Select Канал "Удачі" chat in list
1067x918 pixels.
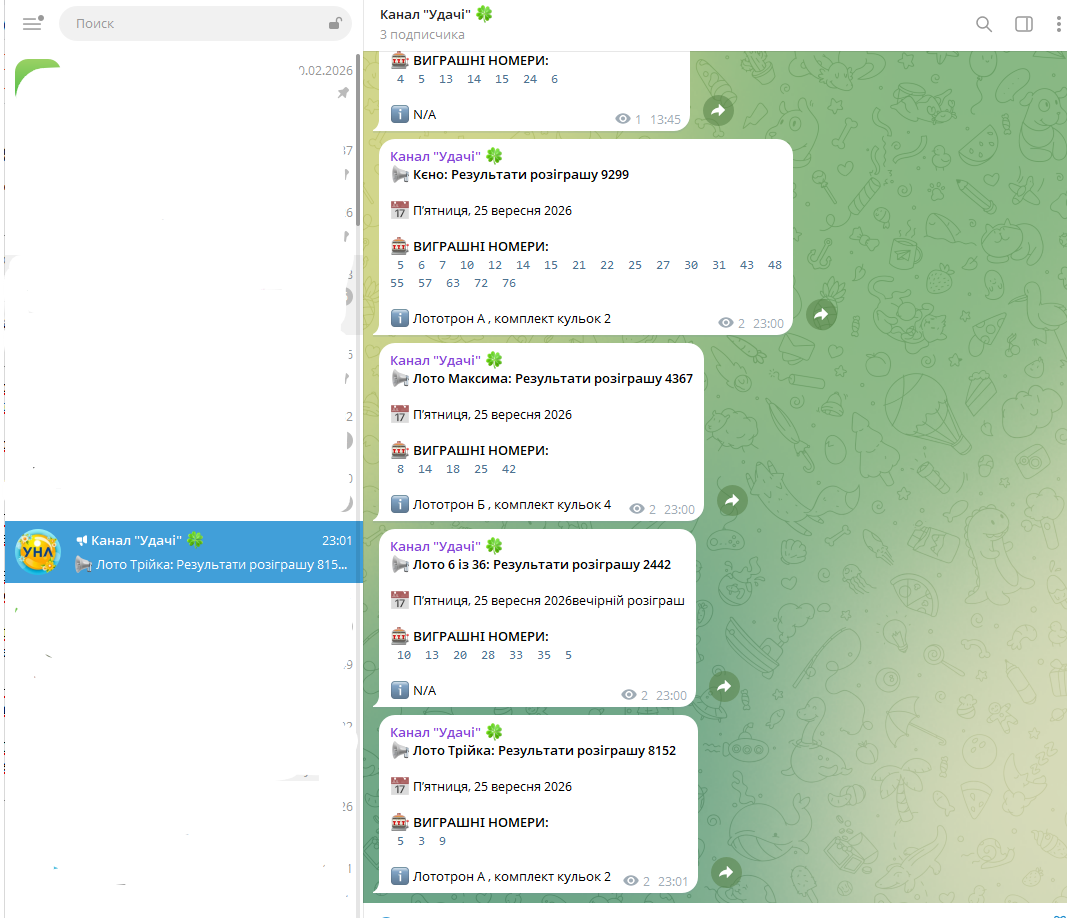point(184,552)
